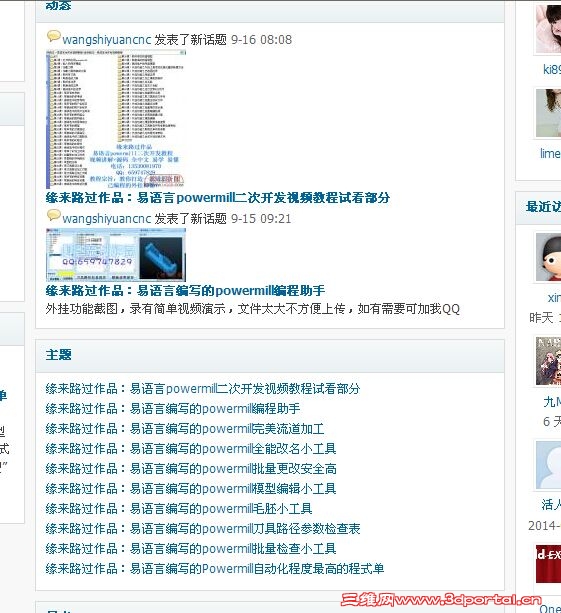561x613 pixels.
Task: Open topic powermill全能改名小工具
Action: [x=191, y=449]
